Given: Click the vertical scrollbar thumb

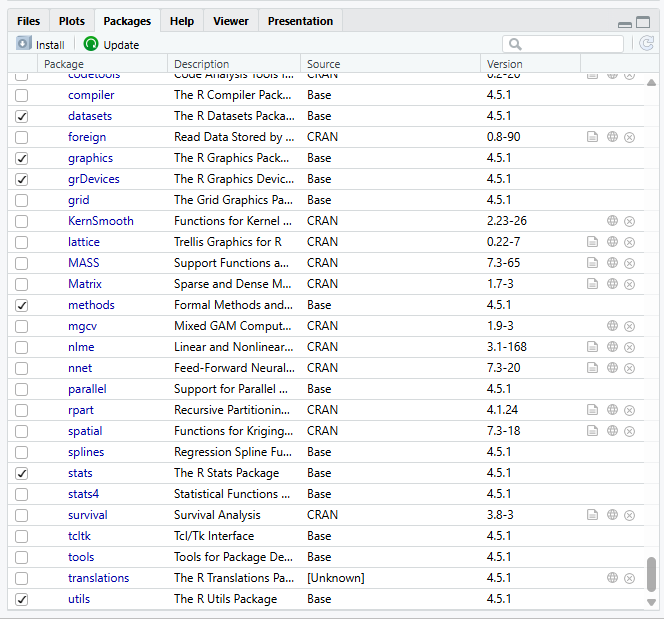Looking at the screenshot, I should [651, 575].
